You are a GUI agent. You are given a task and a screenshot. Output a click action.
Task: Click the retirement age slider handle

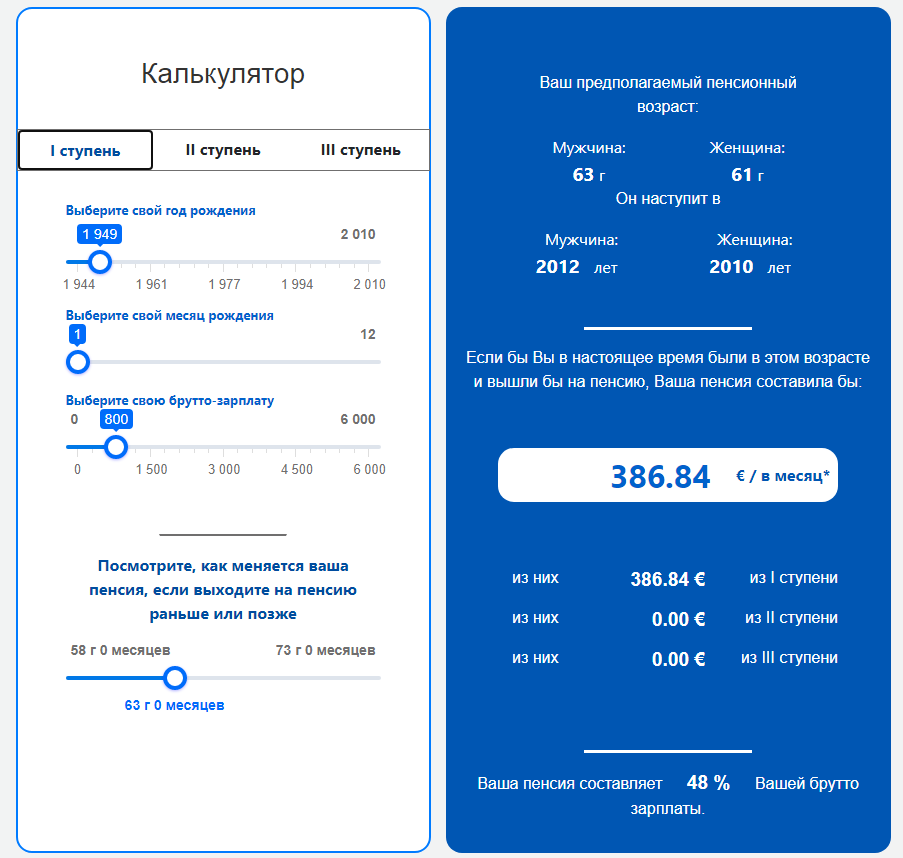(x=175, y=678)
